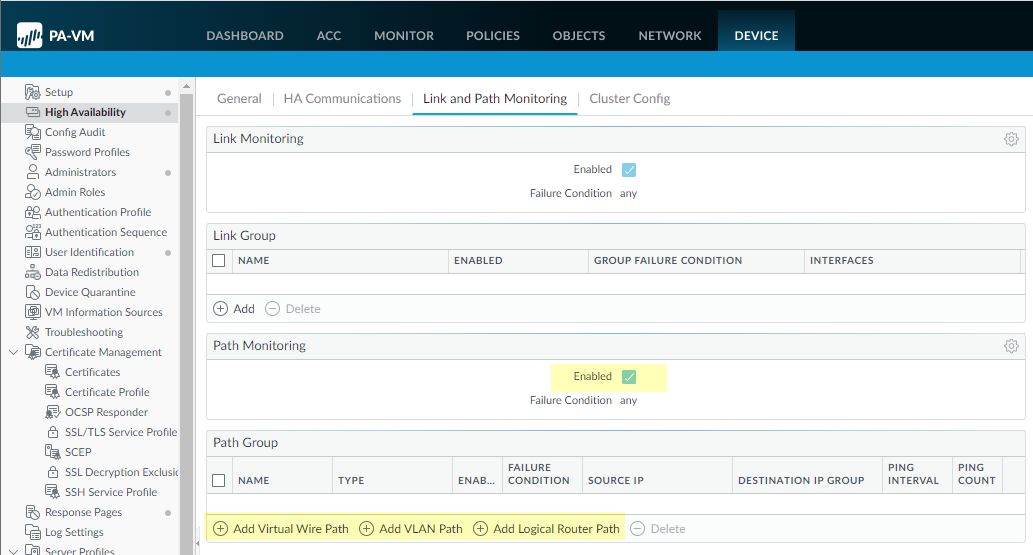Open Path Monitoring settings gear icon
The width and height of the screenshot is (1033, 555).
pyautogui.click(x=1011, y=346)
